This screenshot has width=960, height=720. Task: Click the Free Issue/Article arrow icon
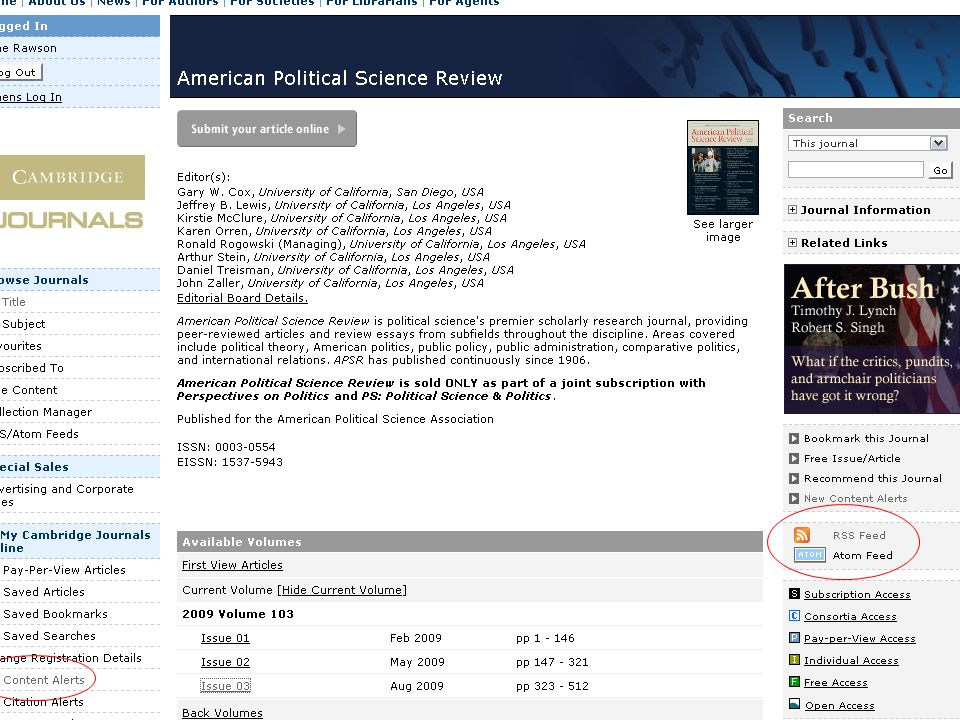(x=793, y=459)
